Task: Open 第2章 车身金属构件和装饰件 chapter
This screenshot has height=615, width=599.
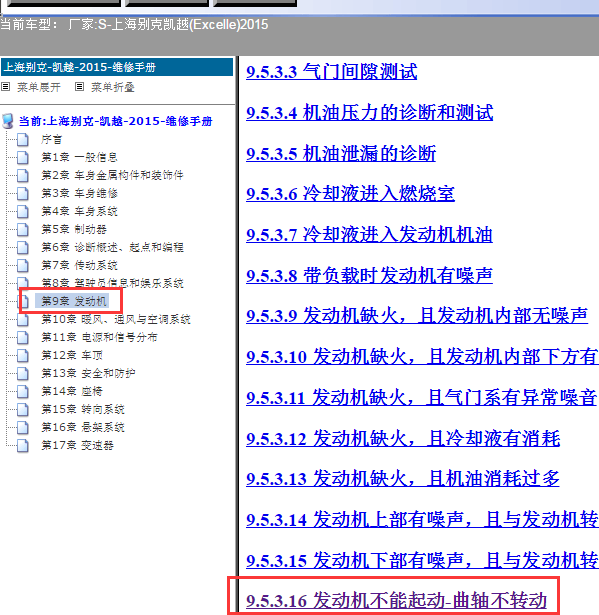Action: click(112, 175)
